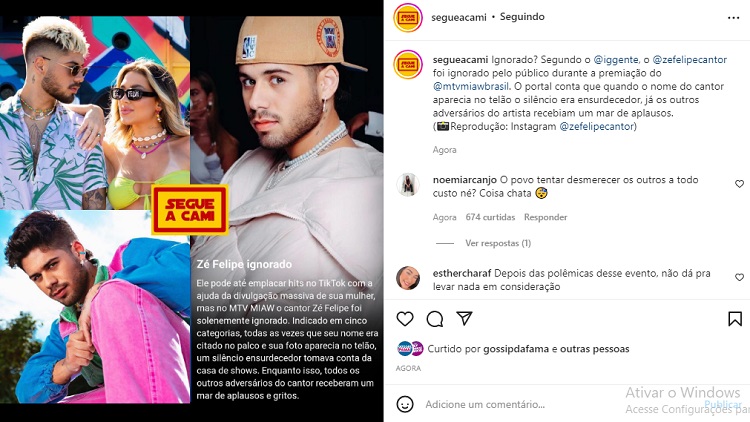Open more options three-dots menu
The width and height of the screenshot is (750, 422).
pos(733,18)
